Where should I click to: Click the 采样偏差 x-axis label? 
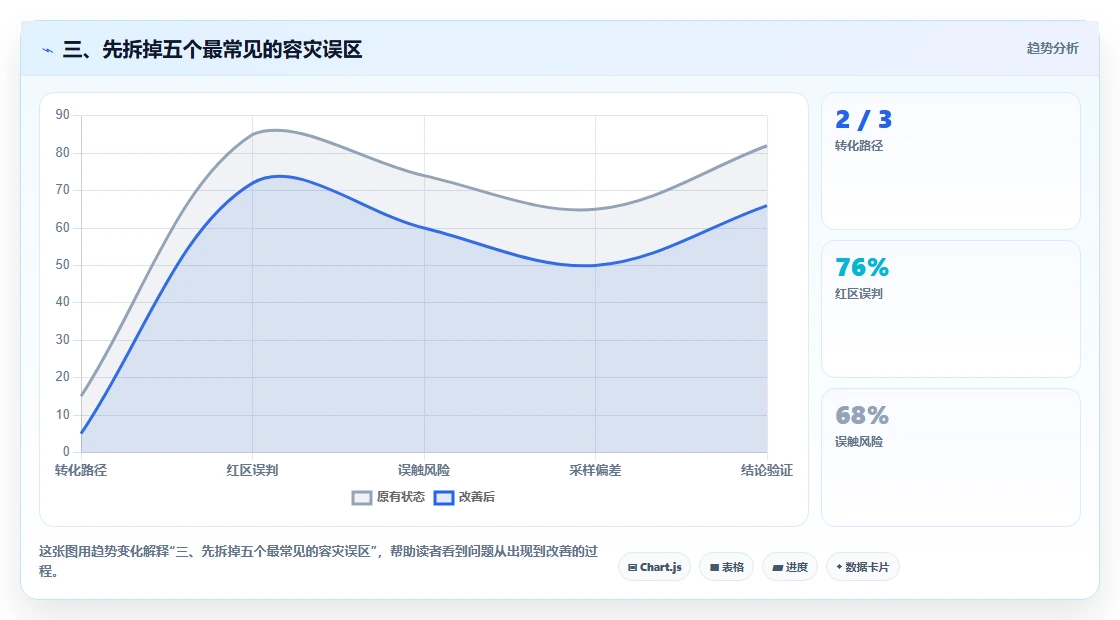(x=596, y=471)
